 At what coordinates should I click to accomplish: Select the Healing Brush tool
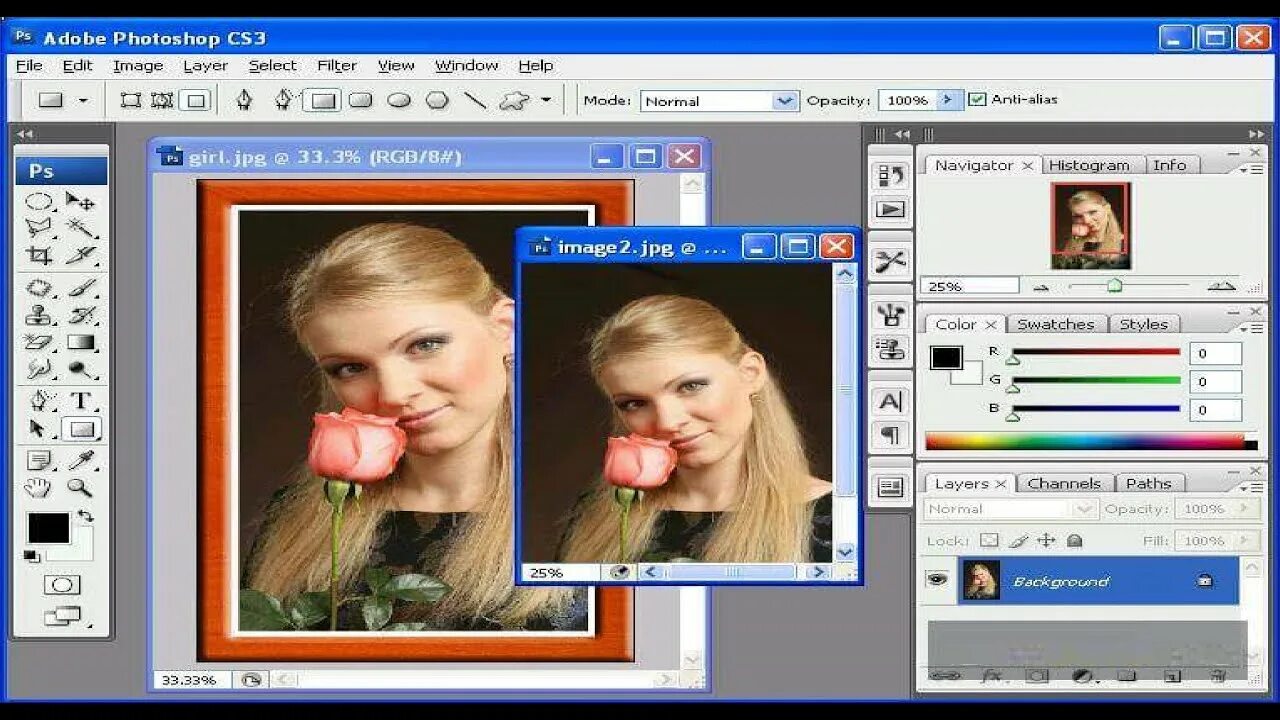point(39,289)
